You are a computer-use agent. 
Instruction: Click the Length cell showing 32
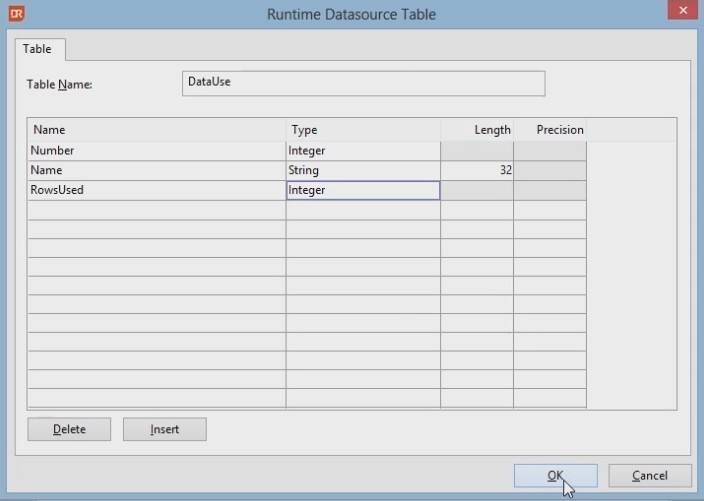click(x=477, y=171)
